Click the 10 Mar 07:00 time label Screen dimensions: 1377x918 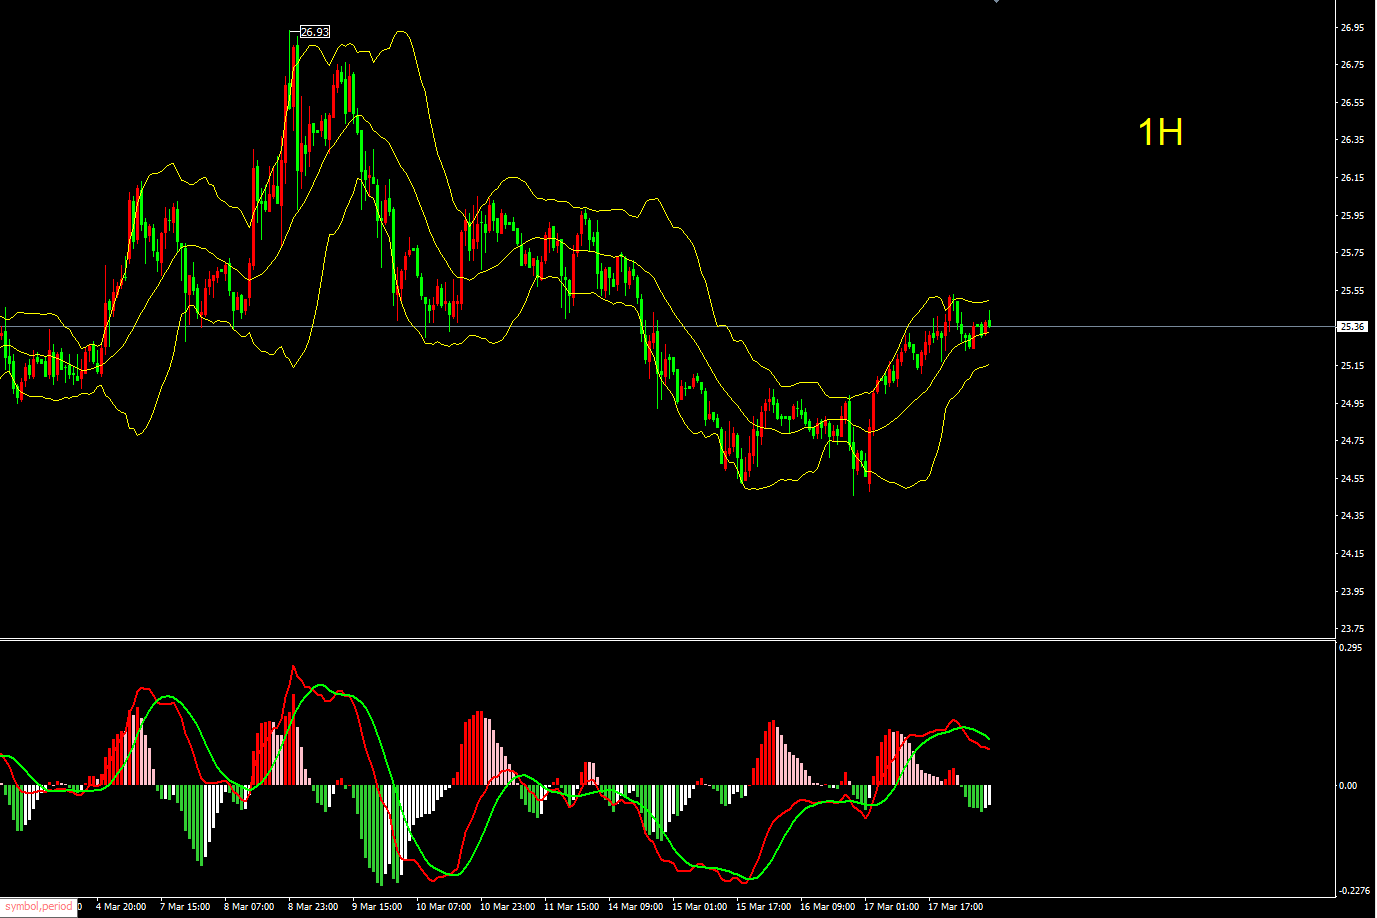click(443, 907)
